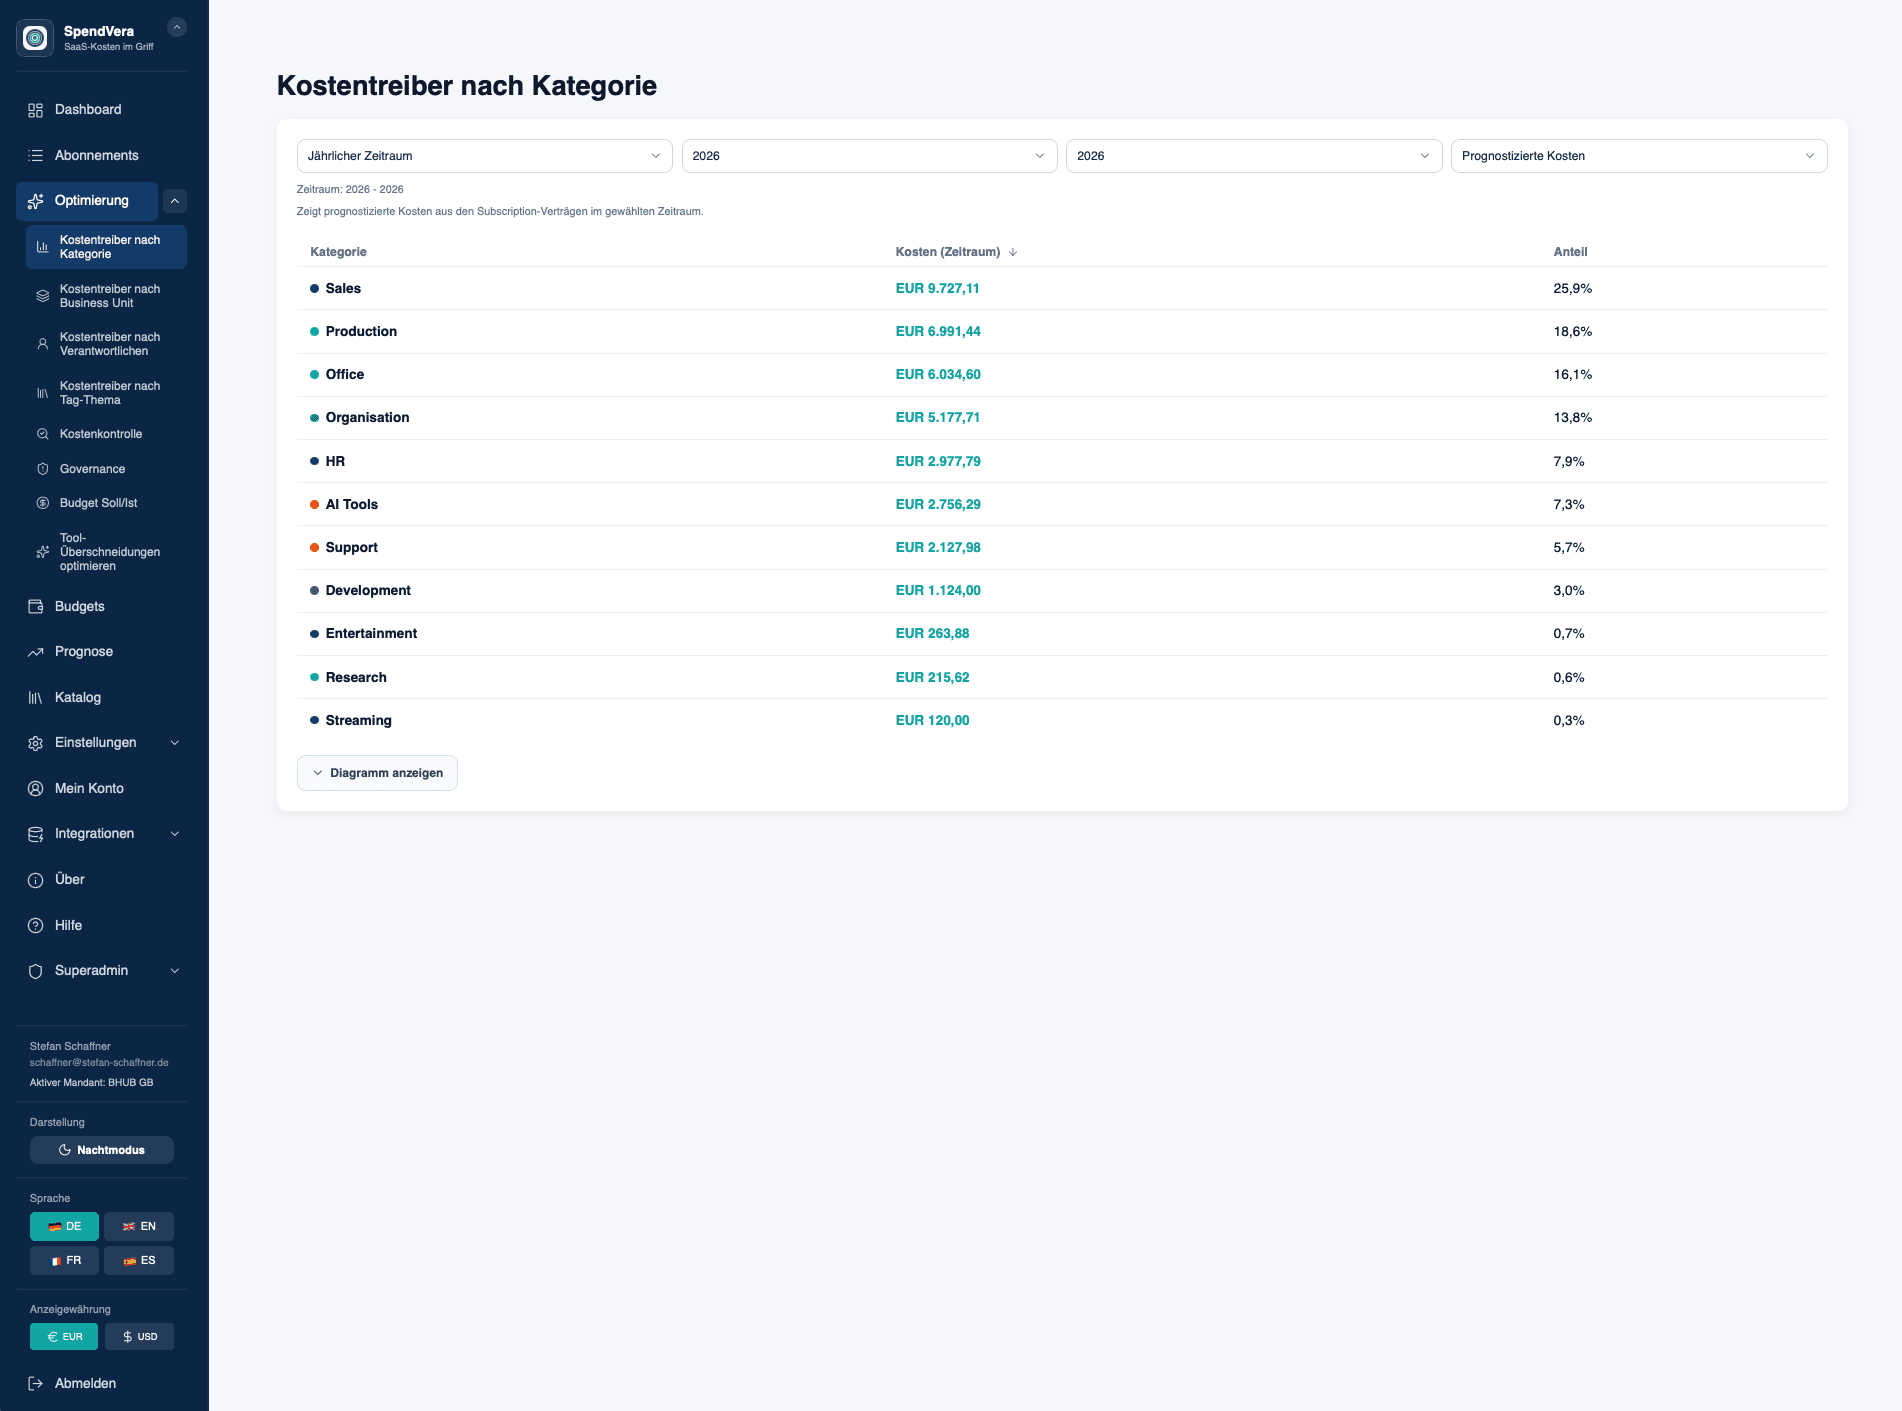Click the Diagramm anzeigen button
The height and width of the screenshot is (1411, 1902).
tap(377, 773)
